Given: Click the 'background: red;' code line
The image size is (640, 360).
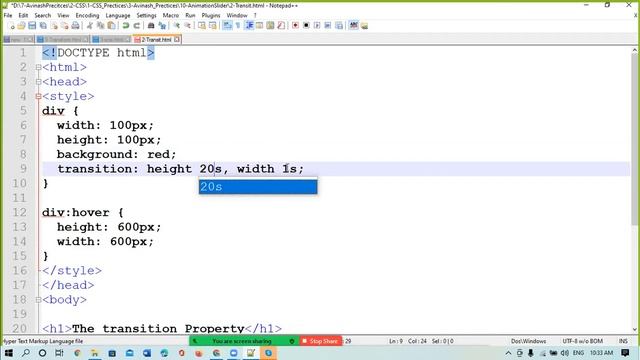Looking at the screenshot, I should pyautogui.click(x=116, y=154).
